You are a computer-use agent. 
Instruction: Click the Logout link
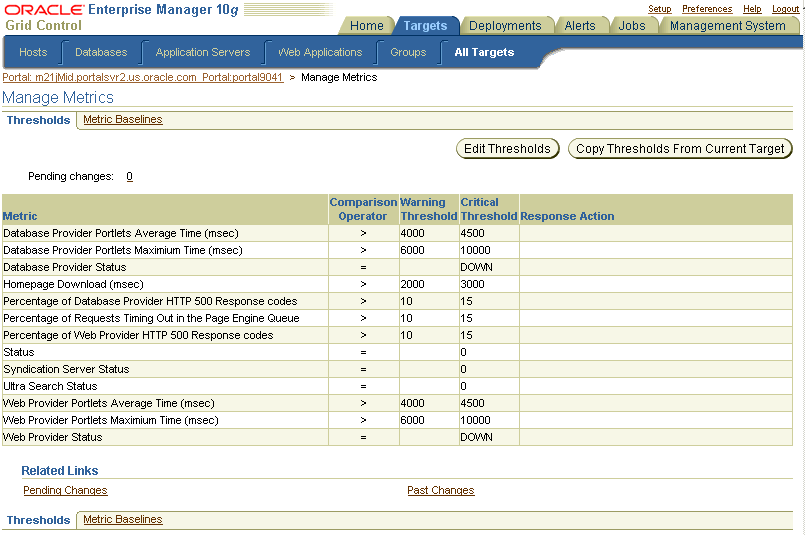pyautogui.click(x=785, y=9)
